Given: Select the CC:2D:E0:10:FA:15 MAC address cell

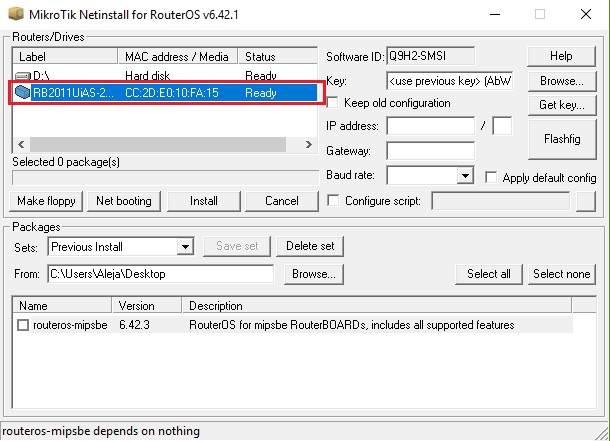Looking at the screenshot, I should 172,93.
